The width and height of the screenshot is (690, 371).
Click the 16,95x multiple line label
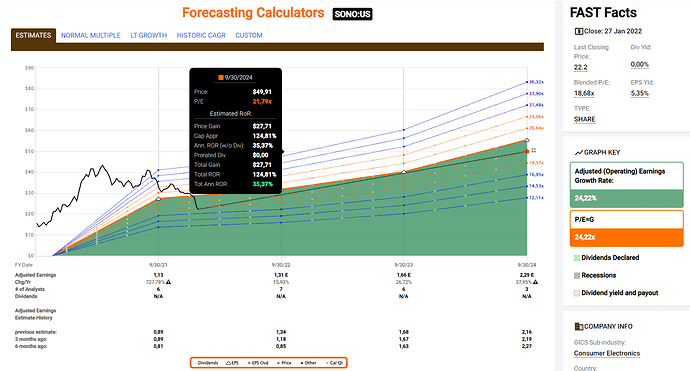(536, 175)
